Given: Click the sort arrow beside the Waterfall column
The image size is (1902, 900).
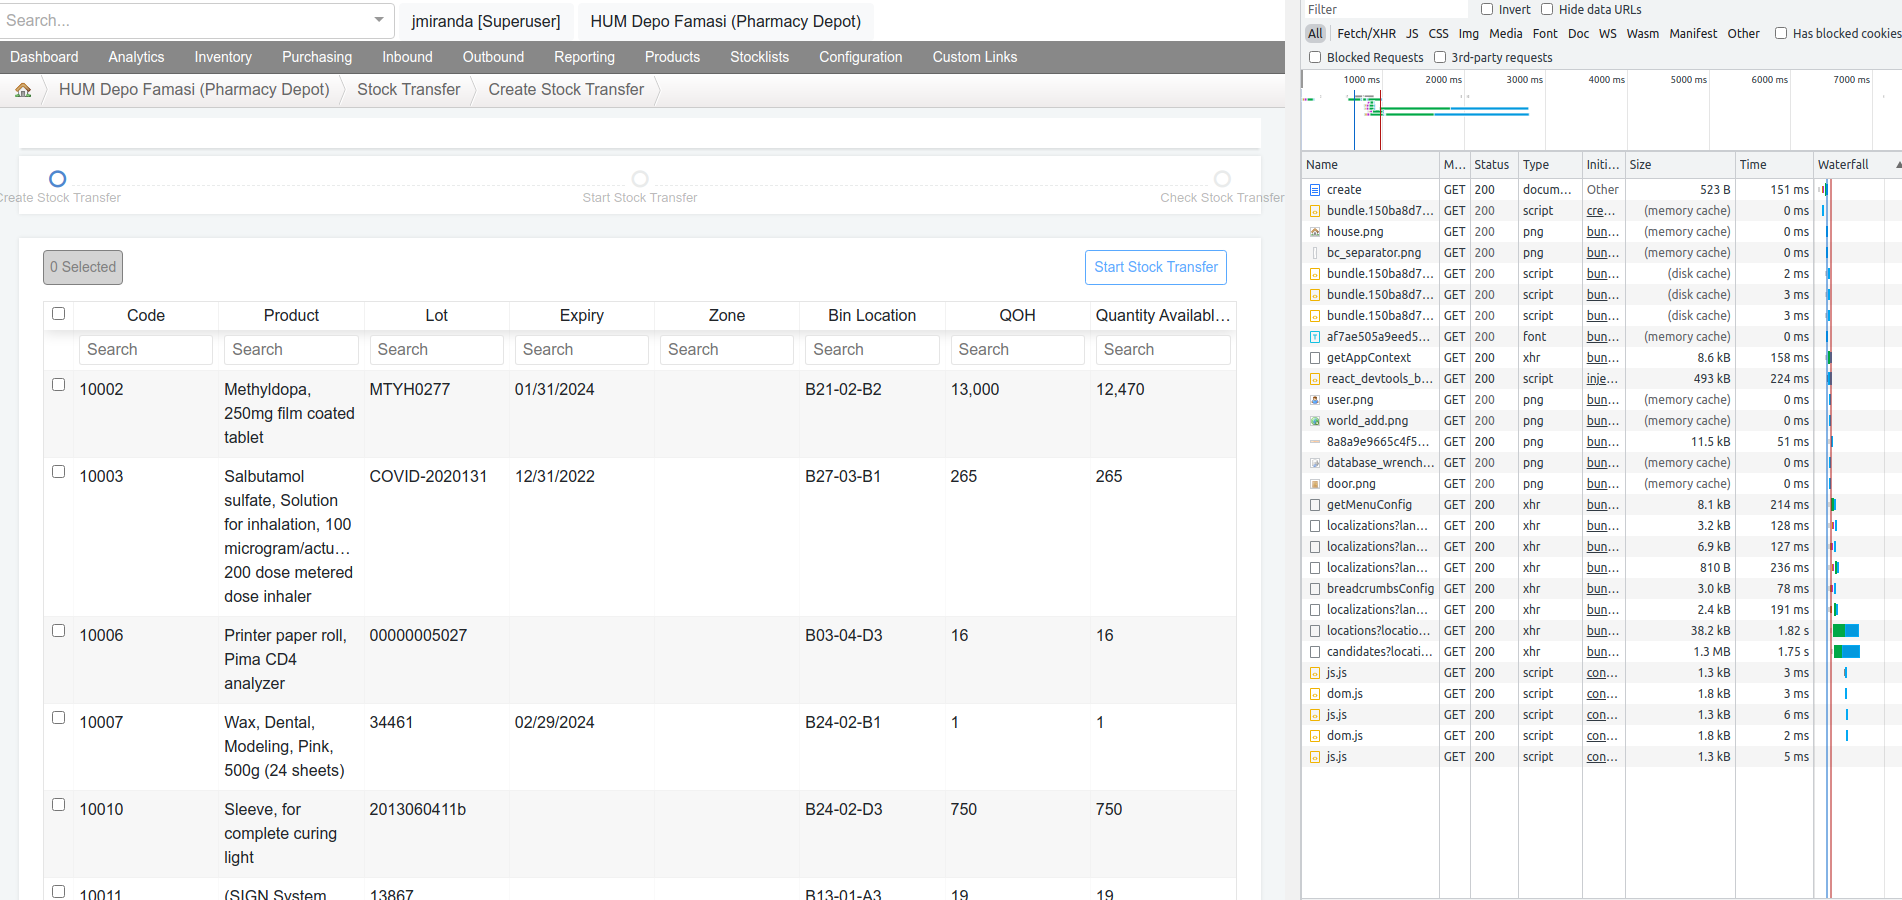Looking at the screenshot, I should (1897, 165).
